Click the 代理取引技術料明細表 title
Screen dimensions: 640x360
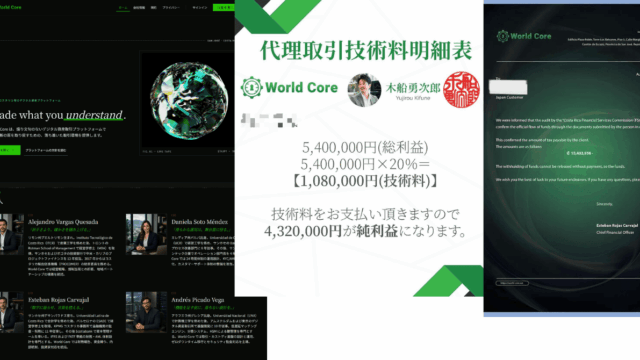(x=366, y=50)
